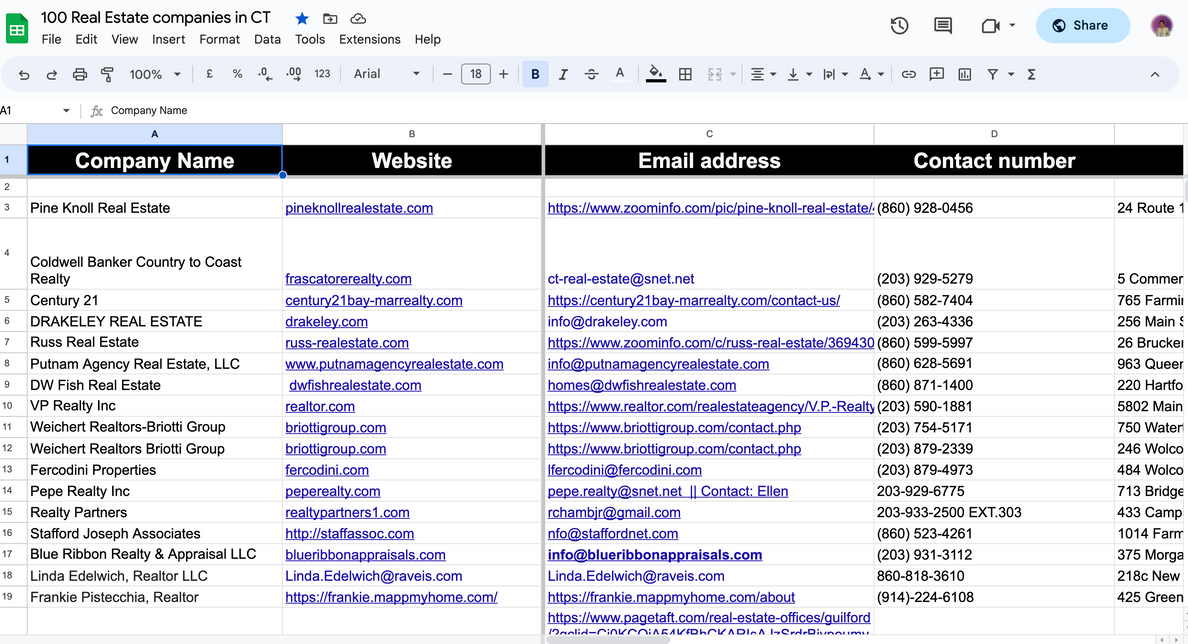Collapse the menus with the caret icon
The height and width of the screenshot is (644, 1188).
tap(1155, 74)
